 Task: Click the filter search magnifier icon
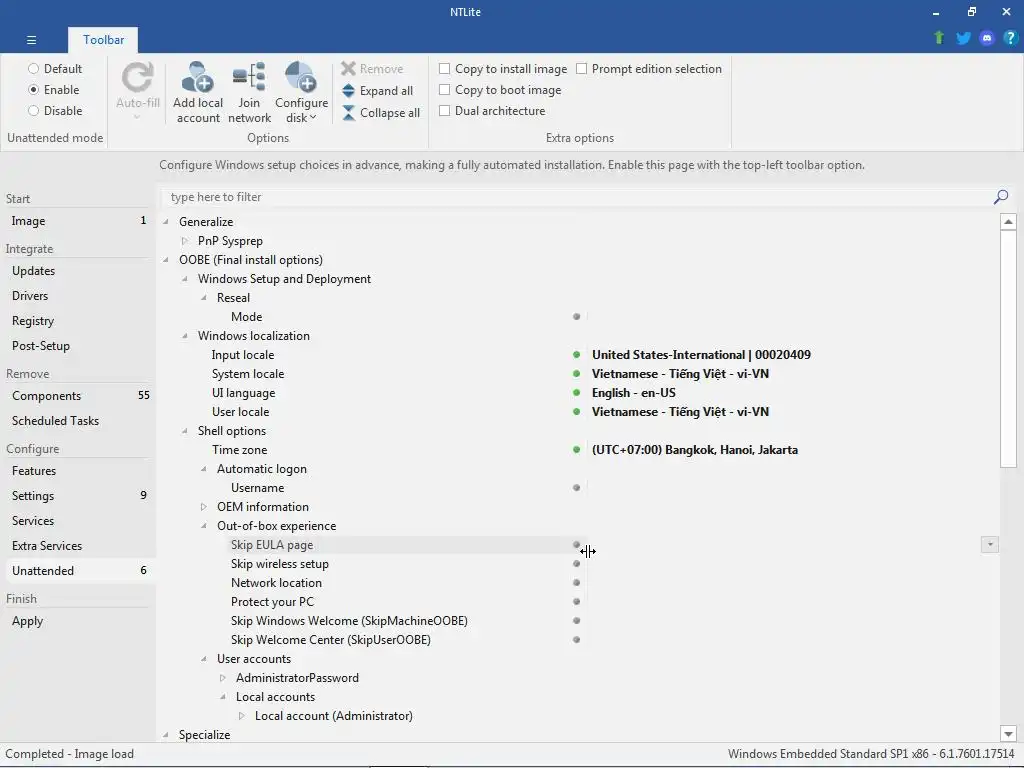coord(1000,197)
